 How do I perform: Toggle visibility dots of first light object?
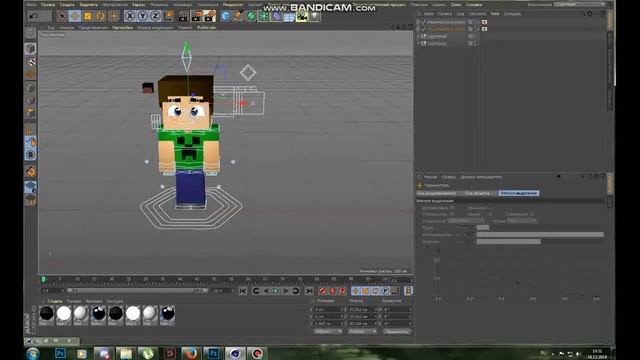point(475,36)
